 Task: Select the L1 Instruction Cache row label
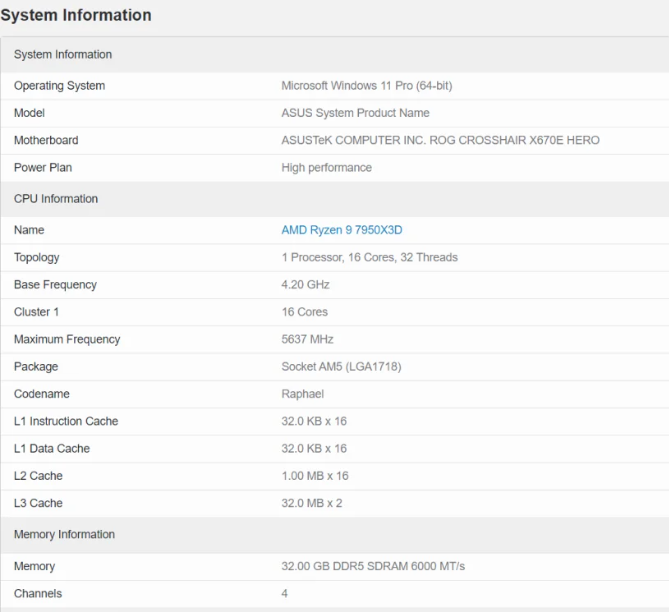pyautogui.click(x=66, y=421)
